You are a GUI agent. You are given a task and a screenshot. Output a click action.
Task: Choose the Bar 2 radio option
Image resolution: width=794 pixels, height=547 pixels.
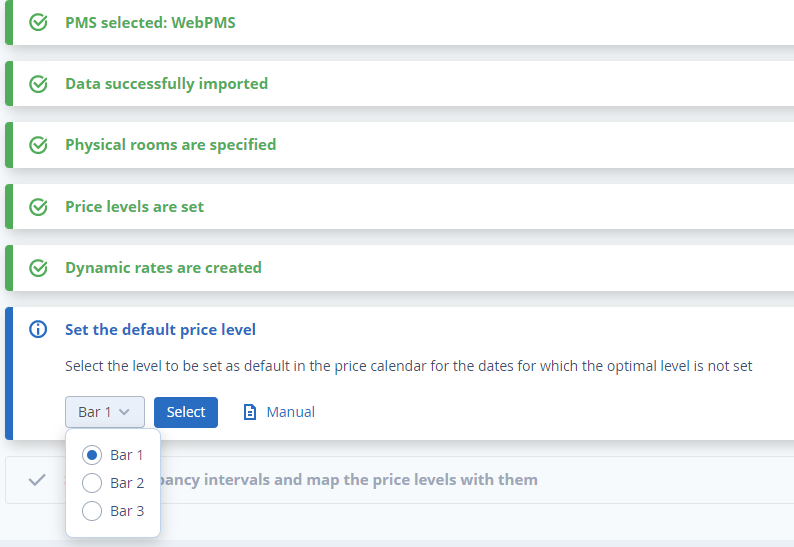pyautogui.click(x=92, y=483)
